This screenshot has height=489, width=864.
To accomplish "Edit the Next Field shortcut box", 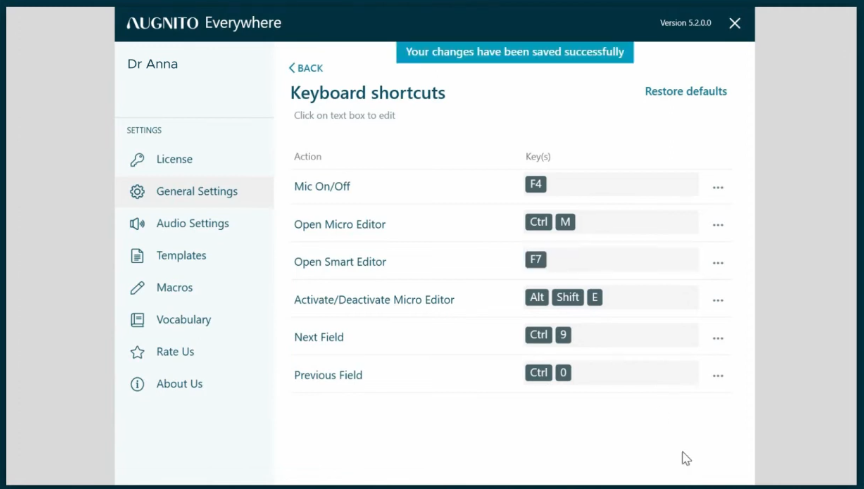I will point(611,335).
